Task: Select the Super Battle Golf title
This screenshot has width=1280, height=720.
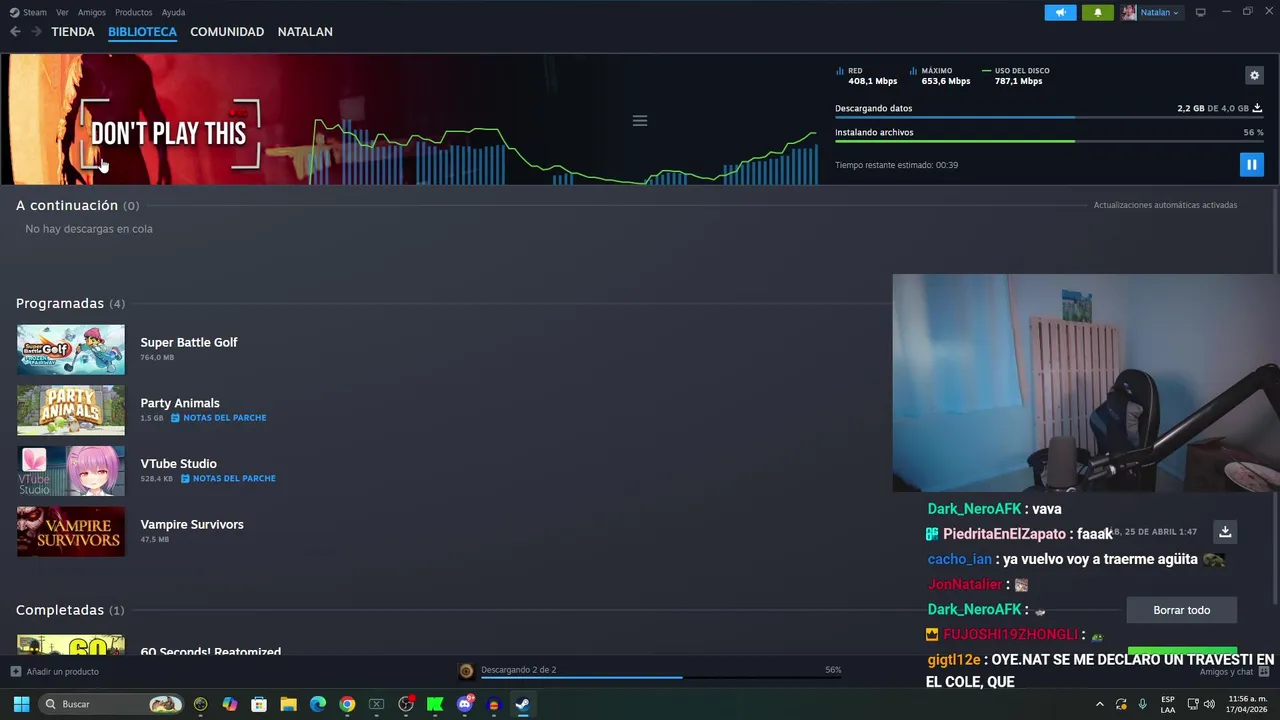Action: pos(189,342)
